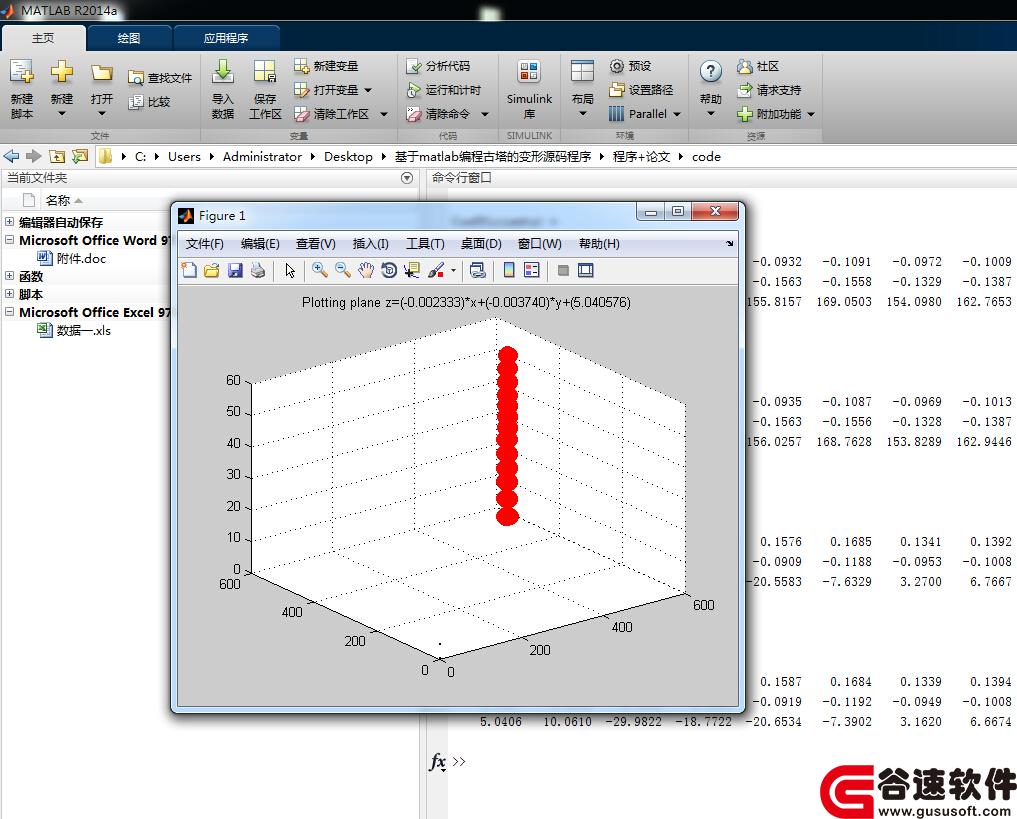Click New Figure icon in figure toolbar
This screenshot has width=1017, height=819.
point(189,270)
